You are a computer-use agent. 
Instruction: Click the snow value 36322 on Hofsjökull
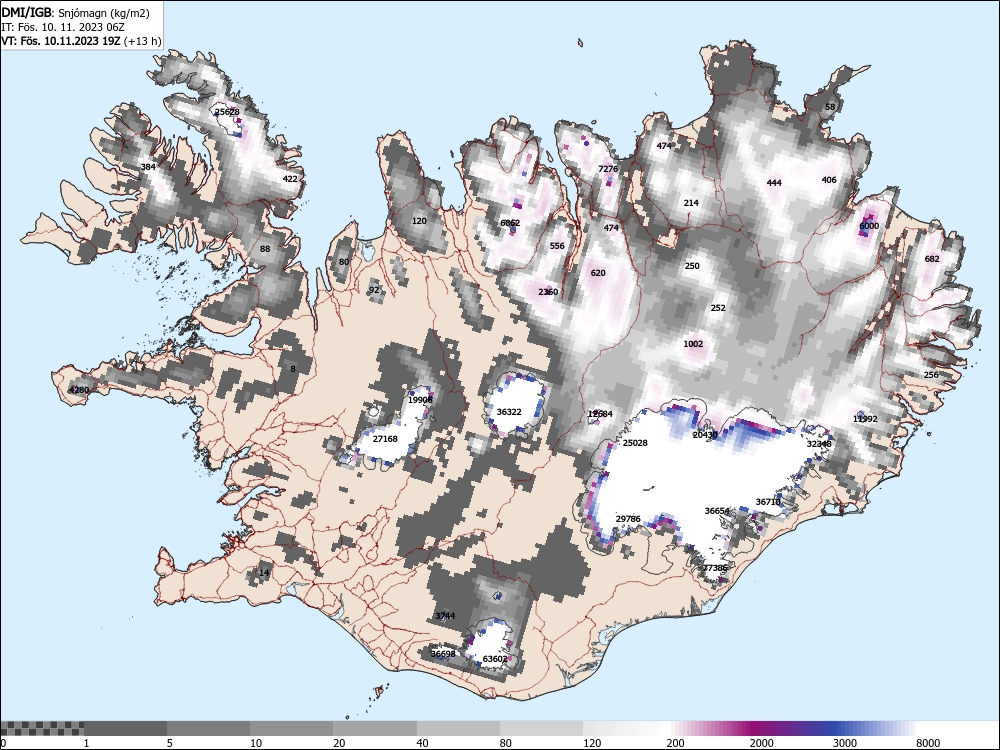509,412
